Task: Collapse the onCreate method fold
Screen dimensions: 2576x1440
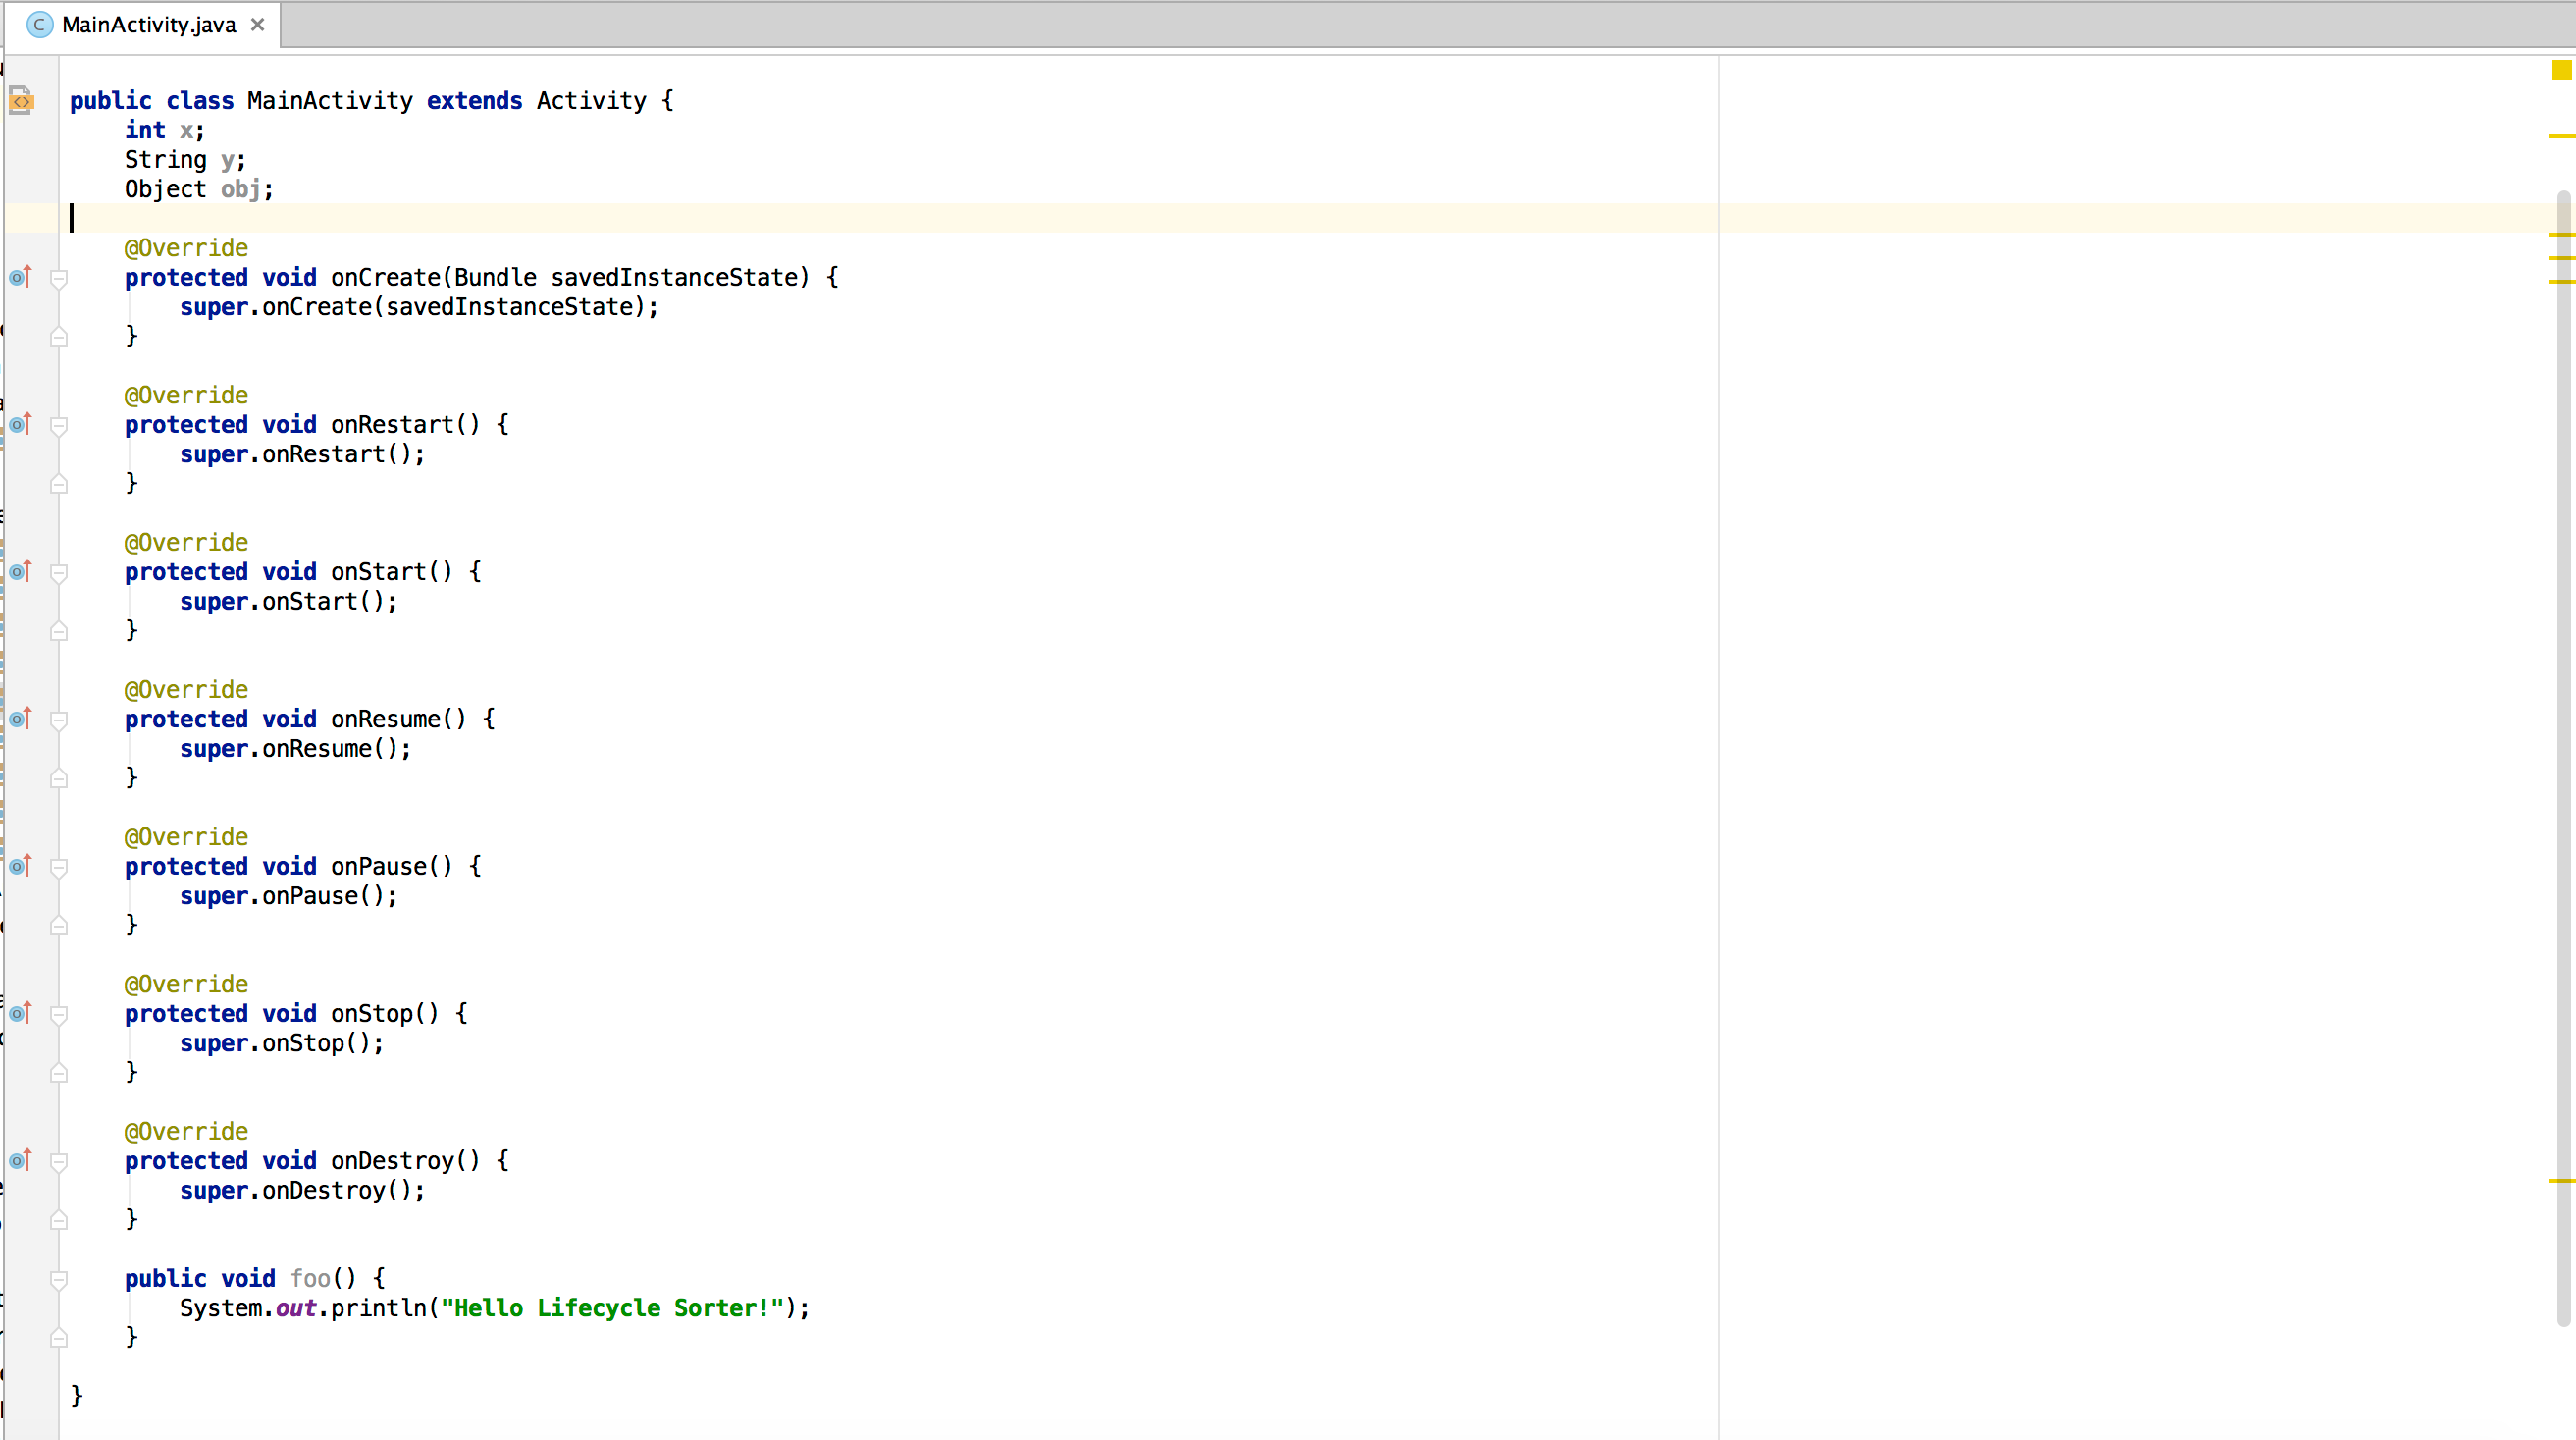Action: 59,278
